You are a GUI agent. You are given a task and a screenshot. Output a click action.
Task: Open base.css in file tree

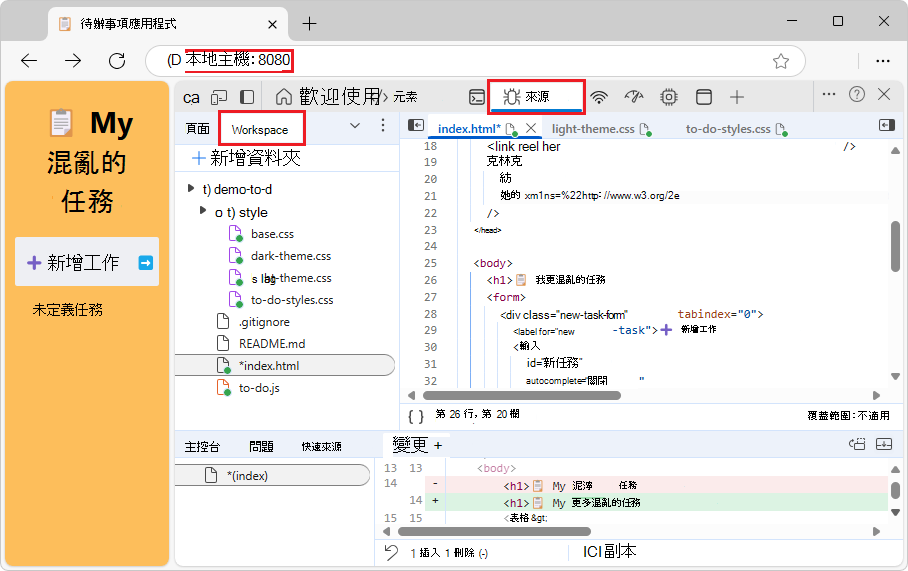pos(272,234)
